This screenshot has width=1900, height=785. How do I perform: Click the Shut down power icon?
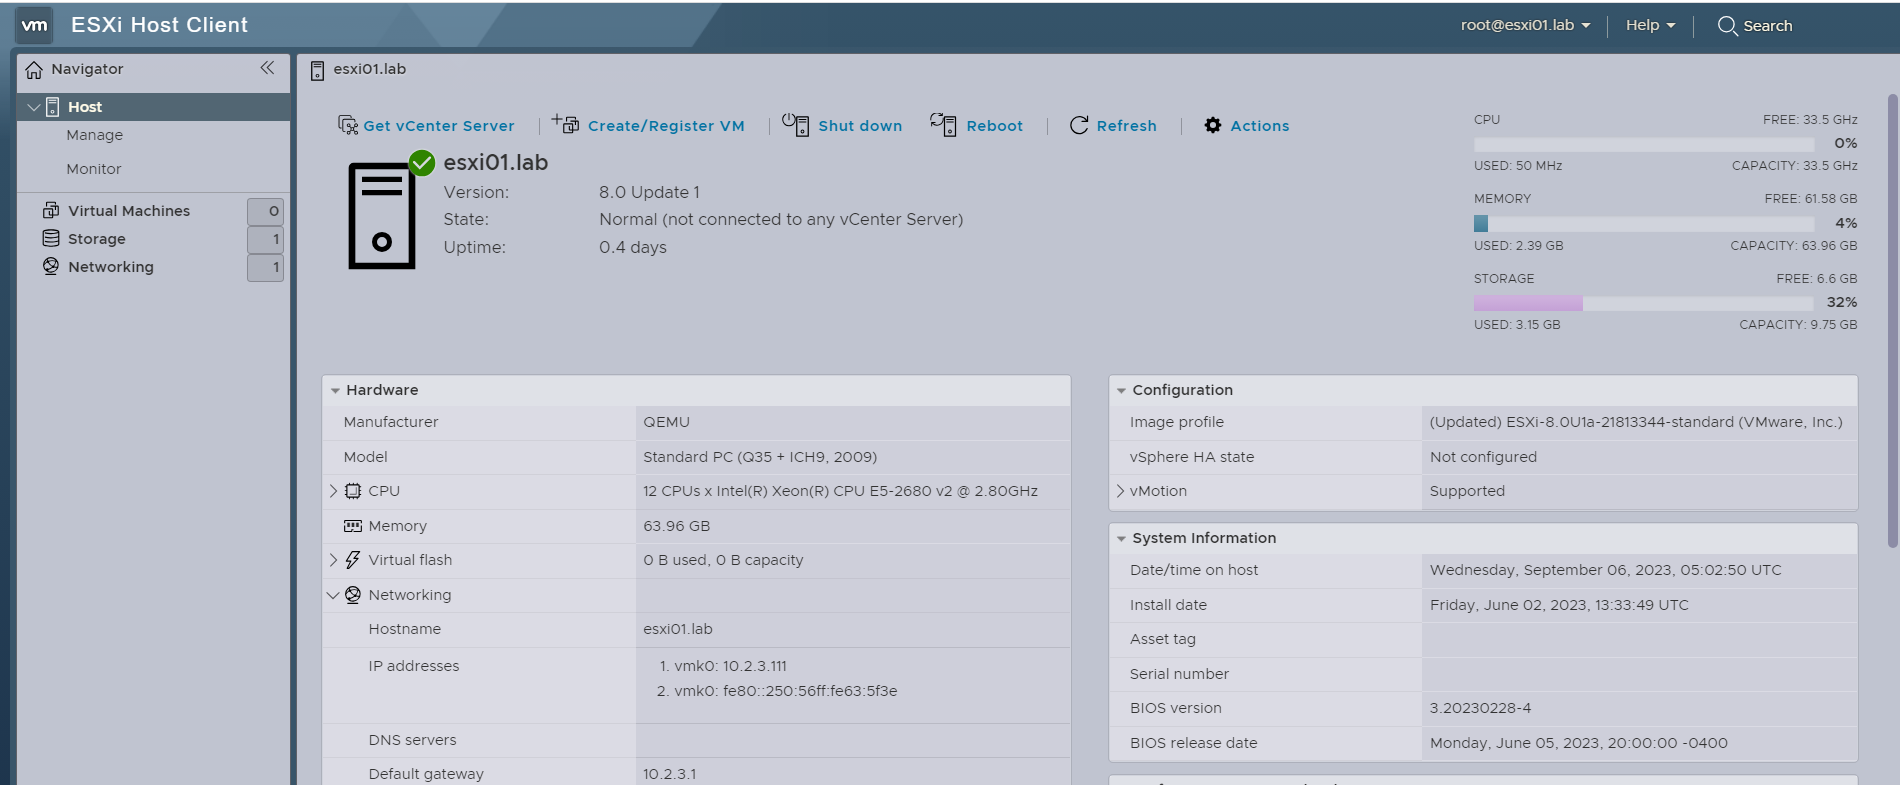pos(796,124)
